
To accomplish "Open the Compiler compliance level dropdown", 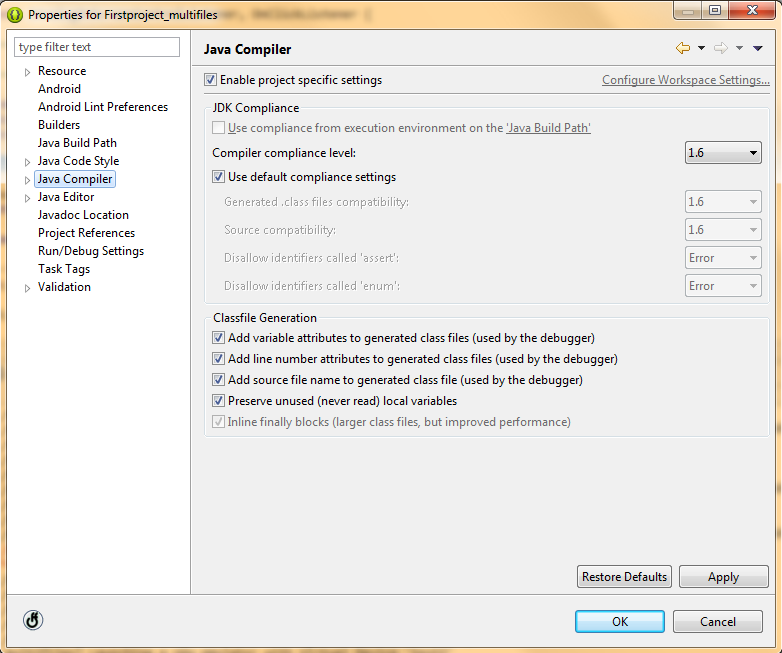I will pyautogui.click(x=723, y=153).
